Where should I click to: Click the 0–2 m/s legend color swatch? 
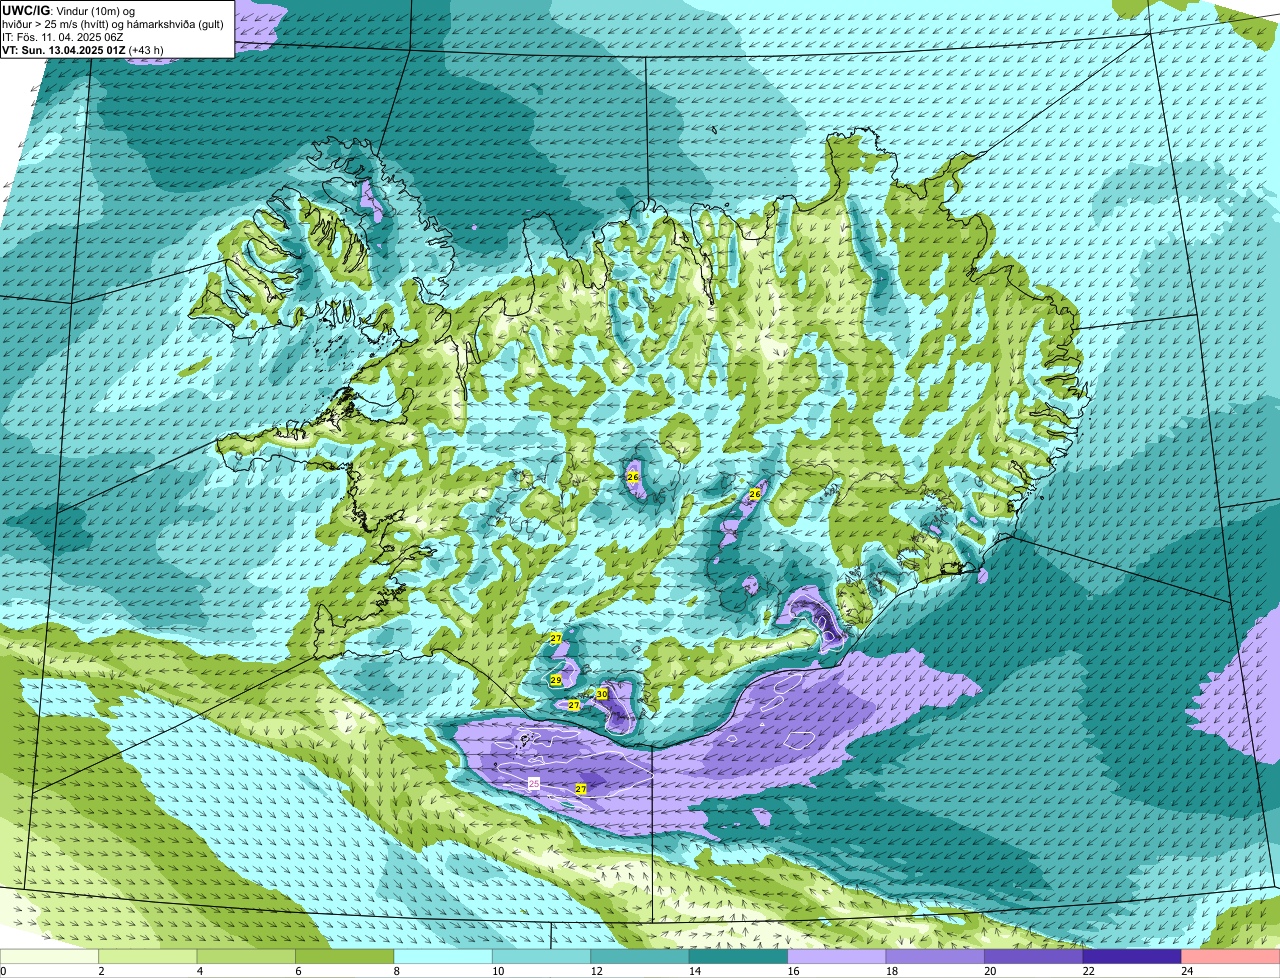click(x=49, y=957)
